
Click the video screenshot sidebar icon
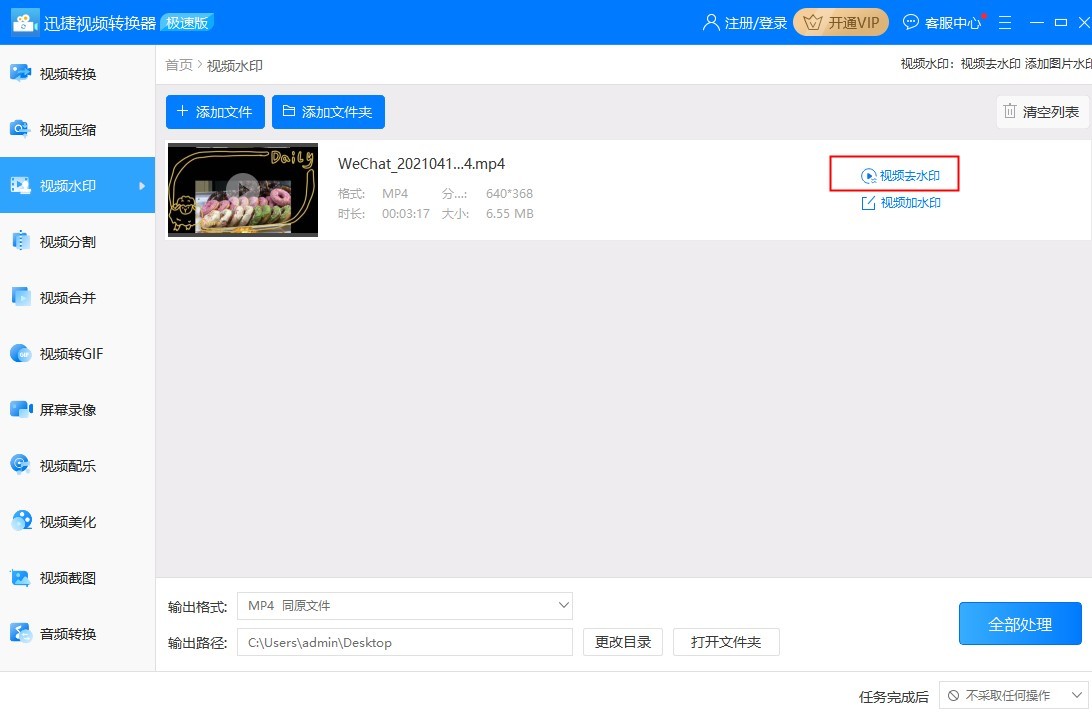click(x=21, y=577)
